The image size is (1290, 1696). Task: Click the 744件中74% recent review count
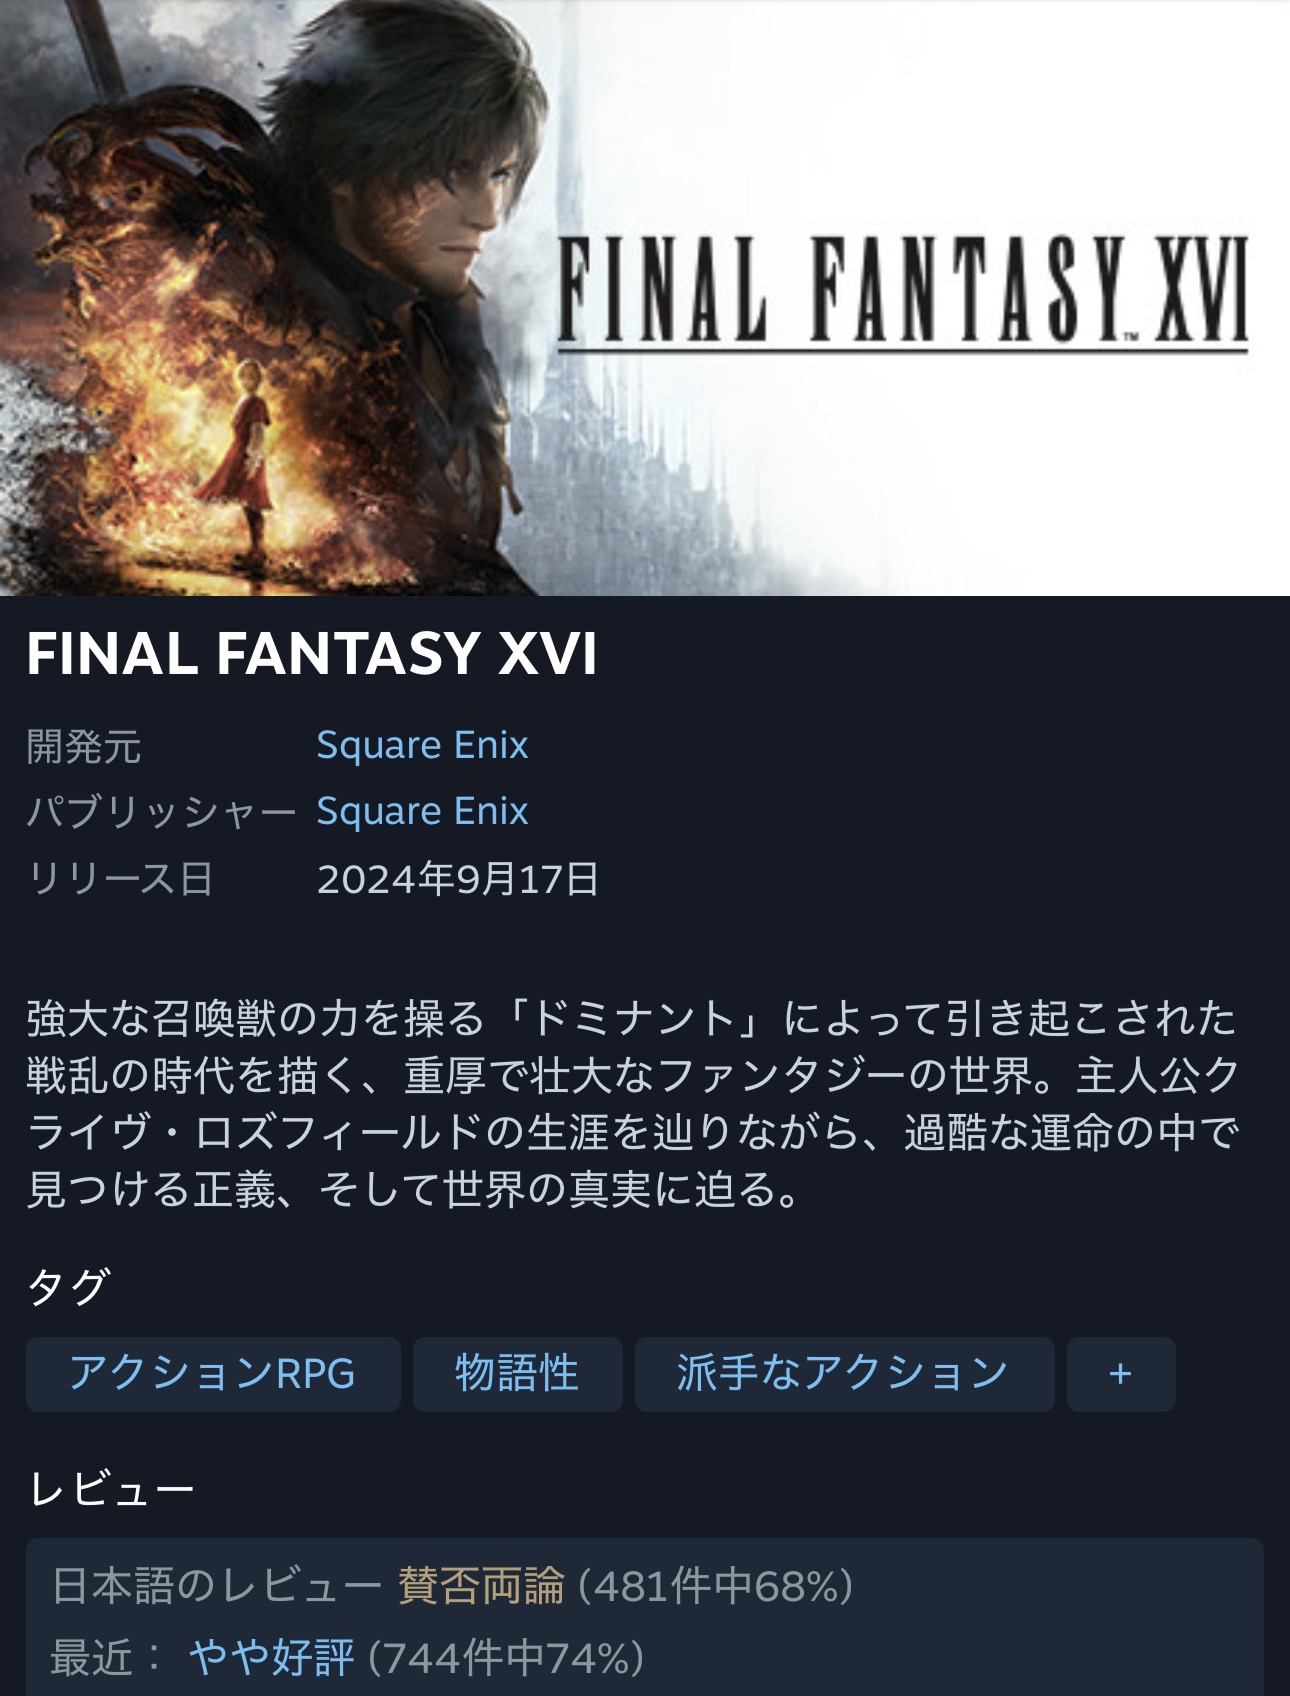tap(506, 1657)
